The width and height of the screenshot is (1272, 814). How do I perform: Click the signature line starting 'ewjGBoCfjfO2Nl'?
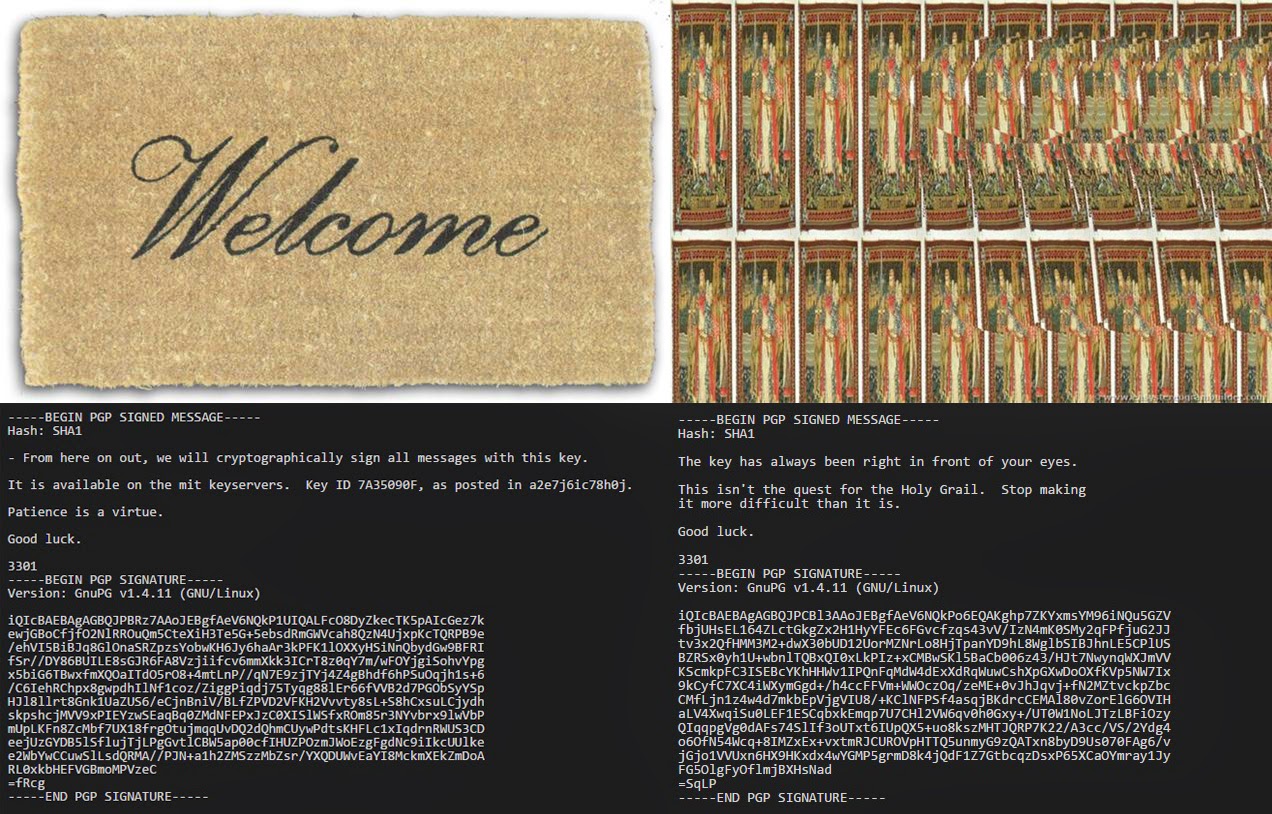click(x=245, y=634)
